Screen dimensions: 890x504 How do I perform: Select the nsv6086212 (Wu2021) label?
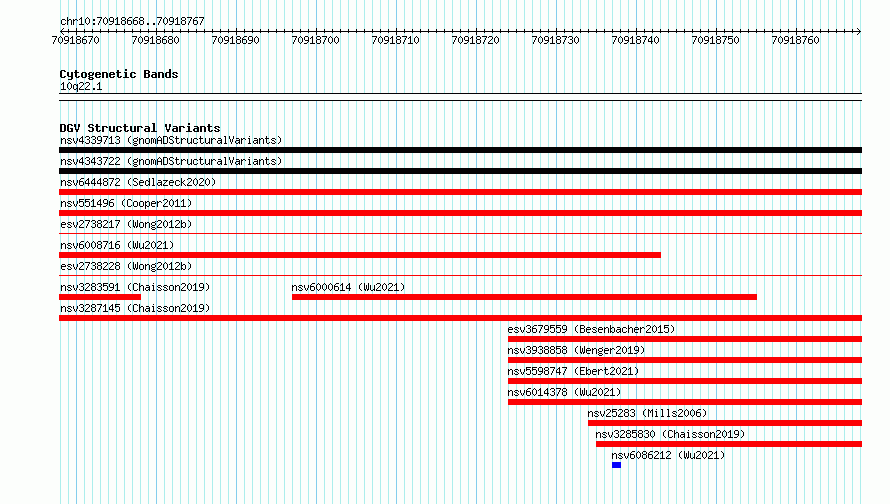pyautogui.click(x=668, y=455)
